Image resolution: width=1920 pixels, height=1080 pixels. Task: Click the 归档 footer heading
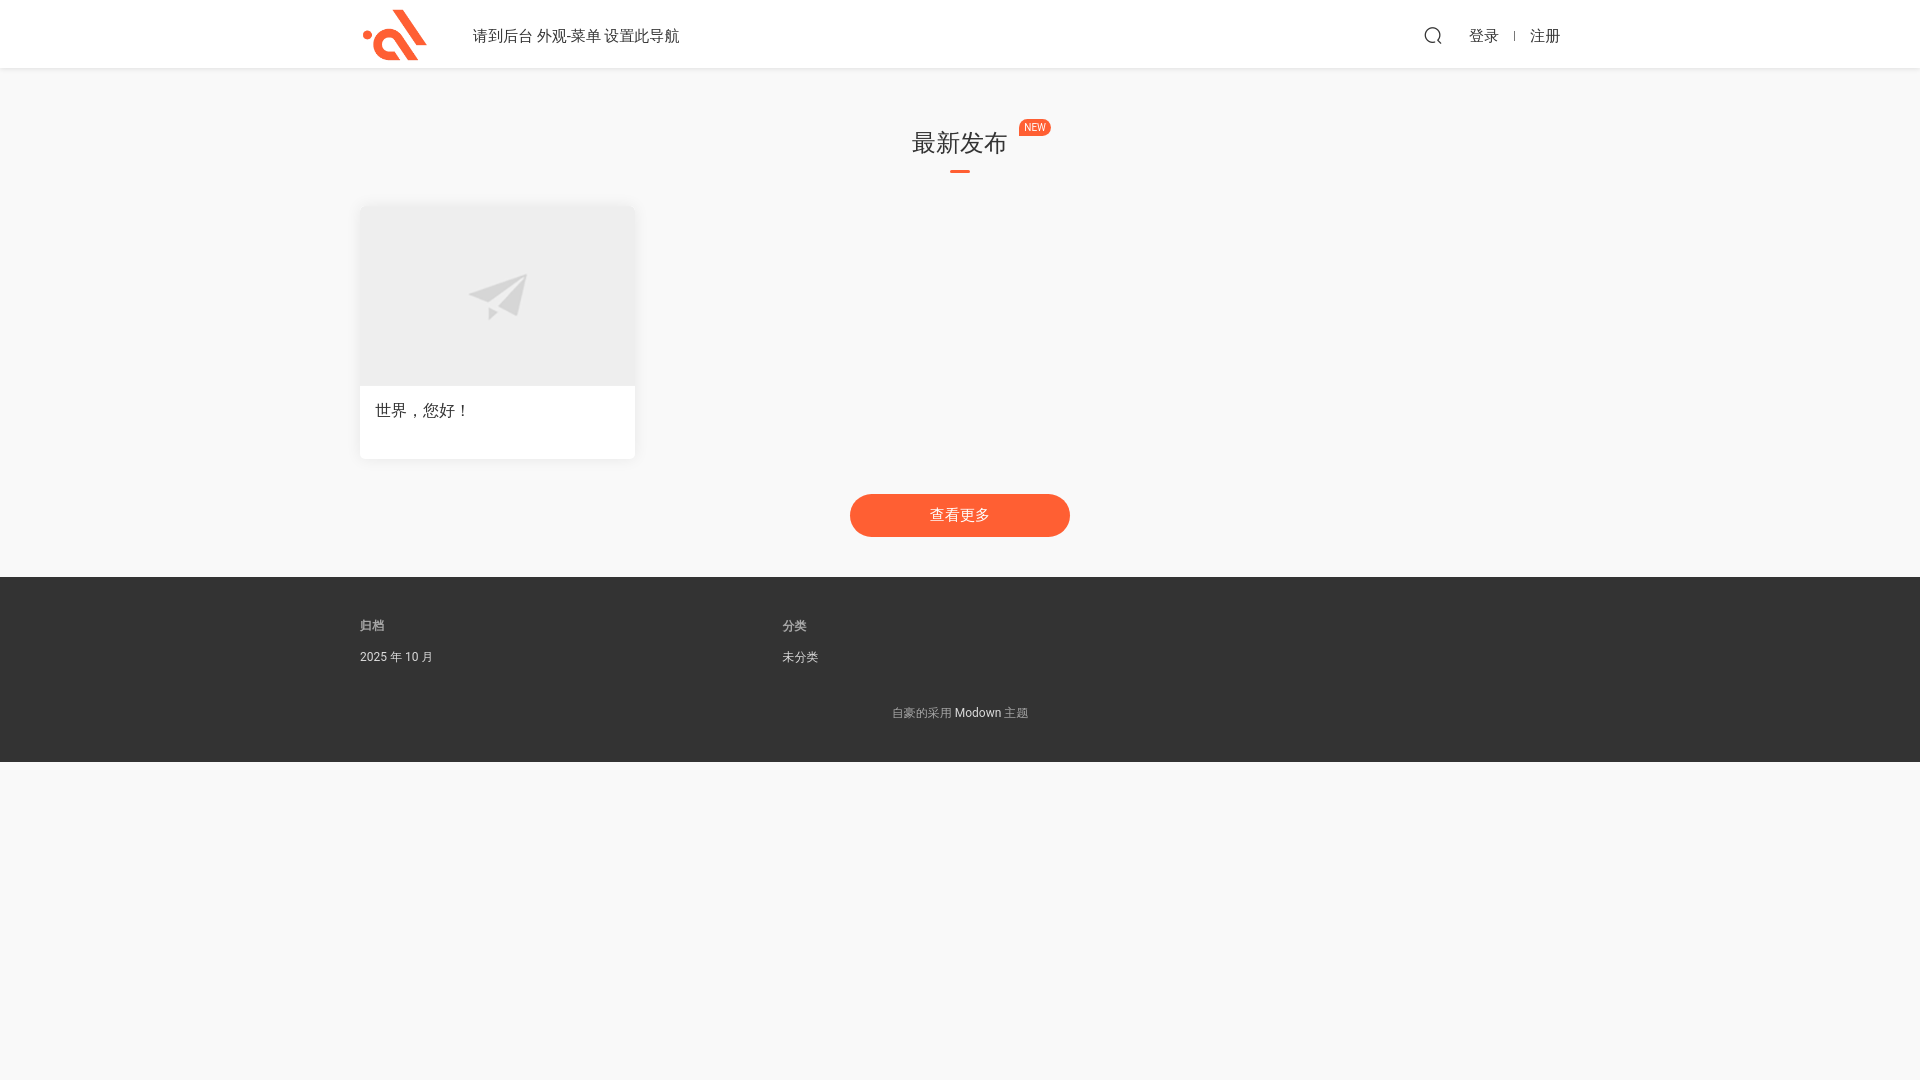372,626
